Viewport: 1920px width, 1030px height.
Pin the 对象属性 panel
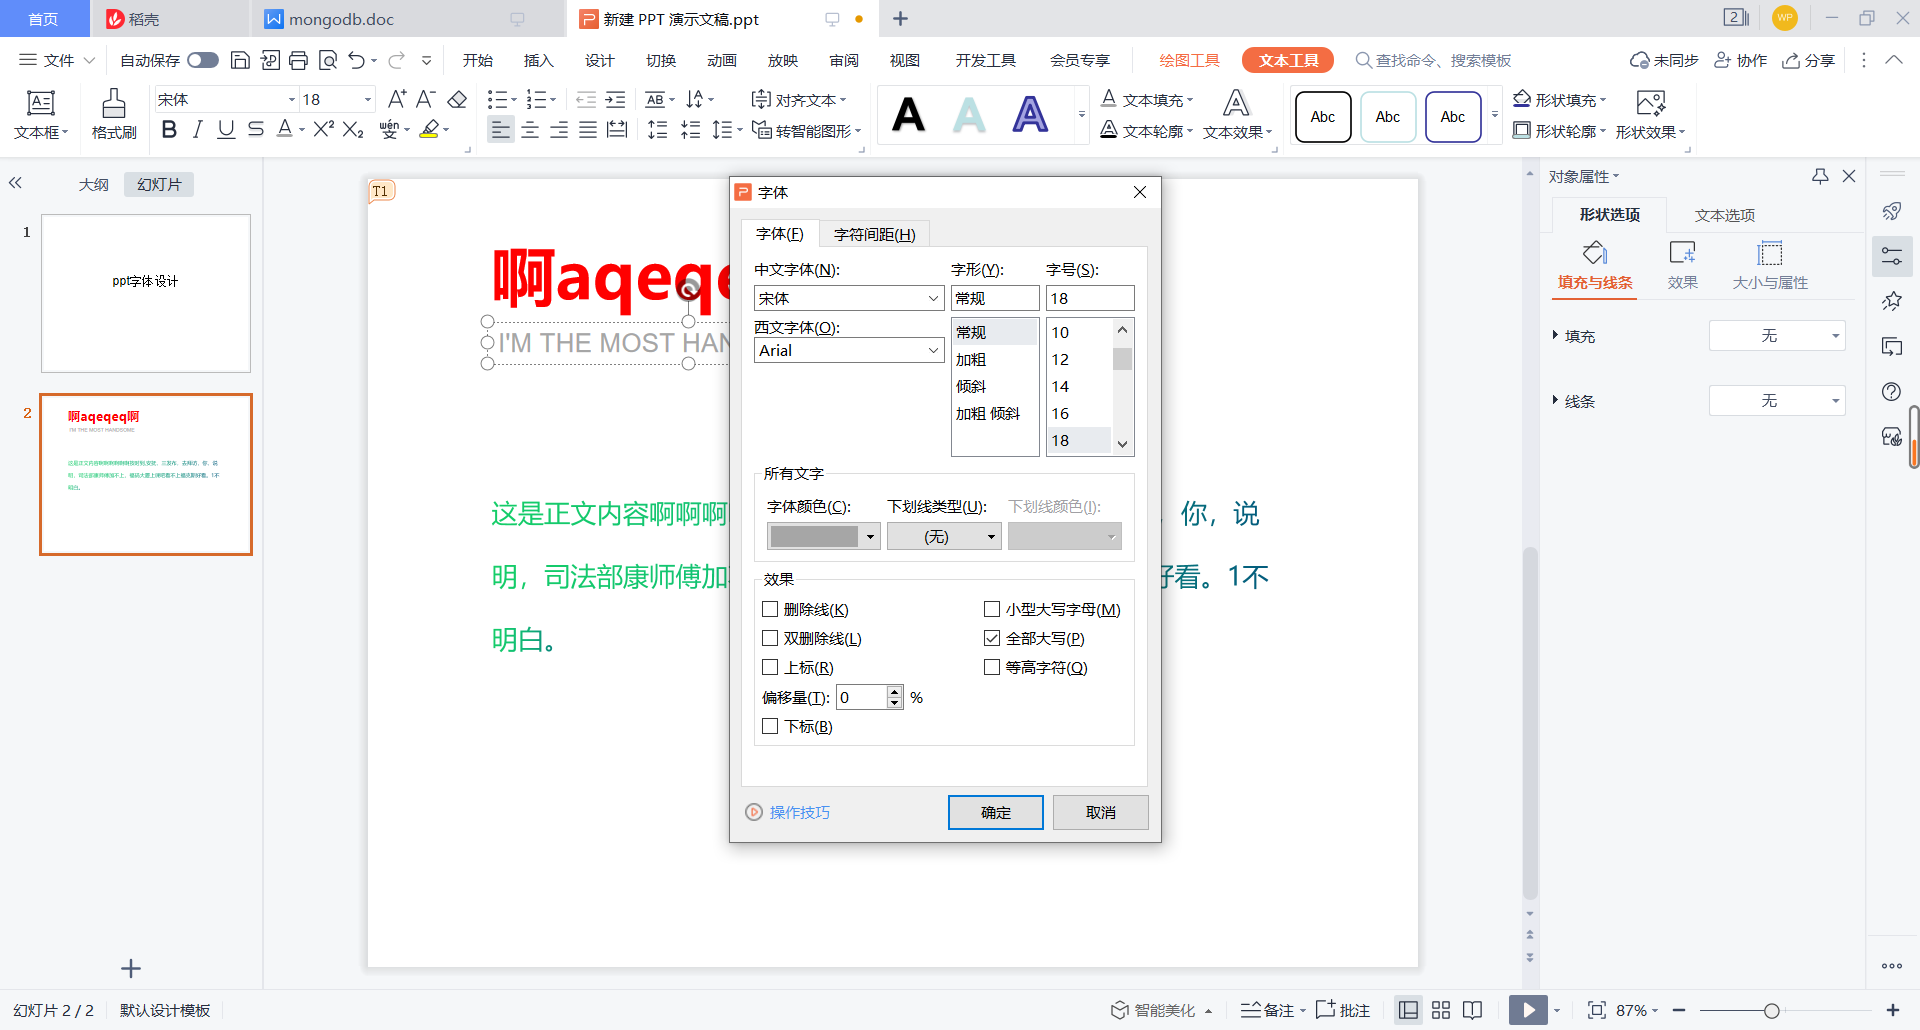click(1820, 176)
